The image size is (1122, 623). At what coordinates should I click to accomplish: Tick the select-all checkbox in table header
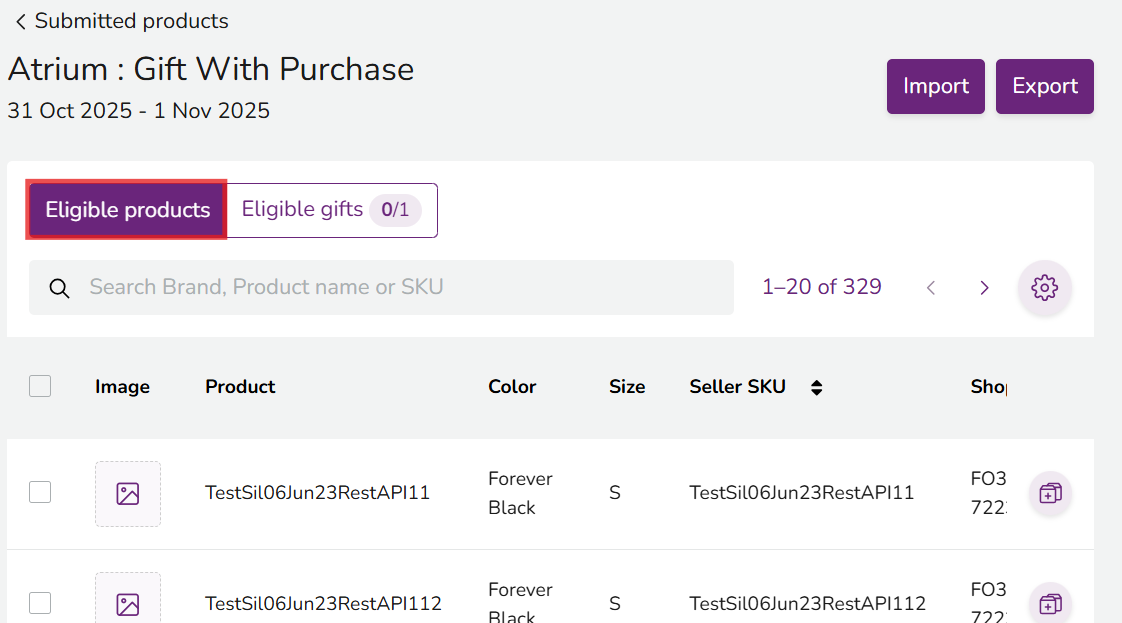[40, 386]
